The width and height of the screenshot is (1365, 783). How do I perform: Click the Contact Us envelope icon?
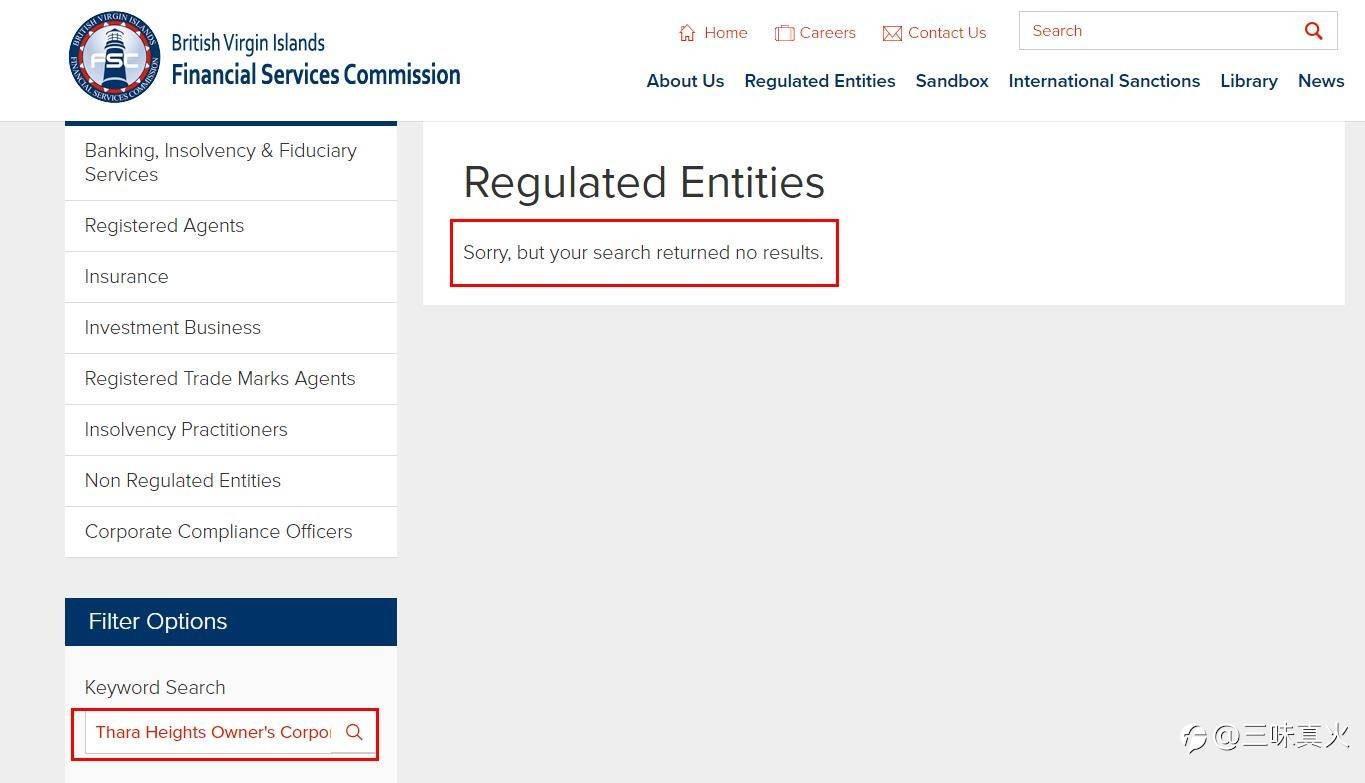click(892, 33)
